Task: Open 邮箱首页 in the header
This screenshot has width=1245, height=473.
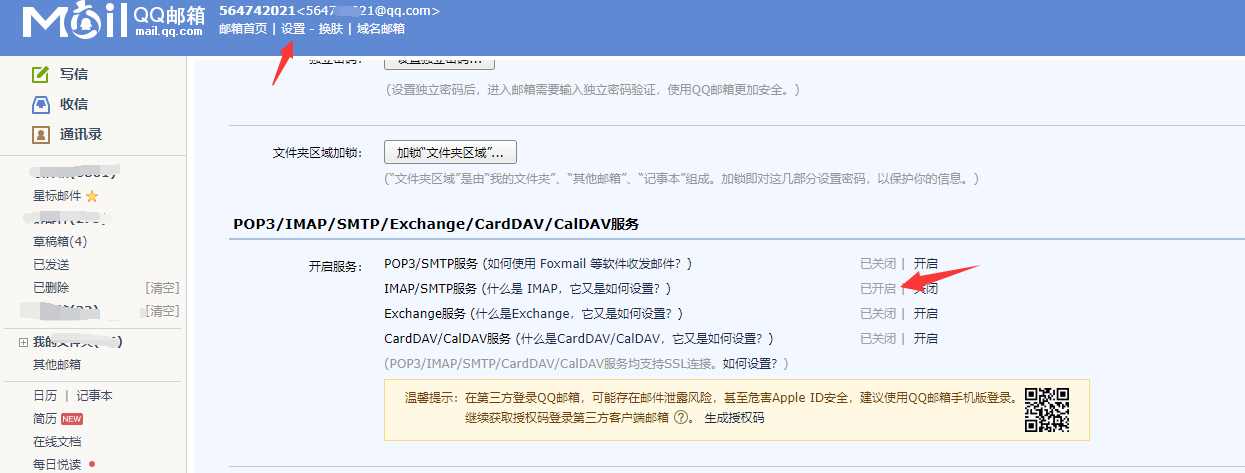Action: coord(243,29)
